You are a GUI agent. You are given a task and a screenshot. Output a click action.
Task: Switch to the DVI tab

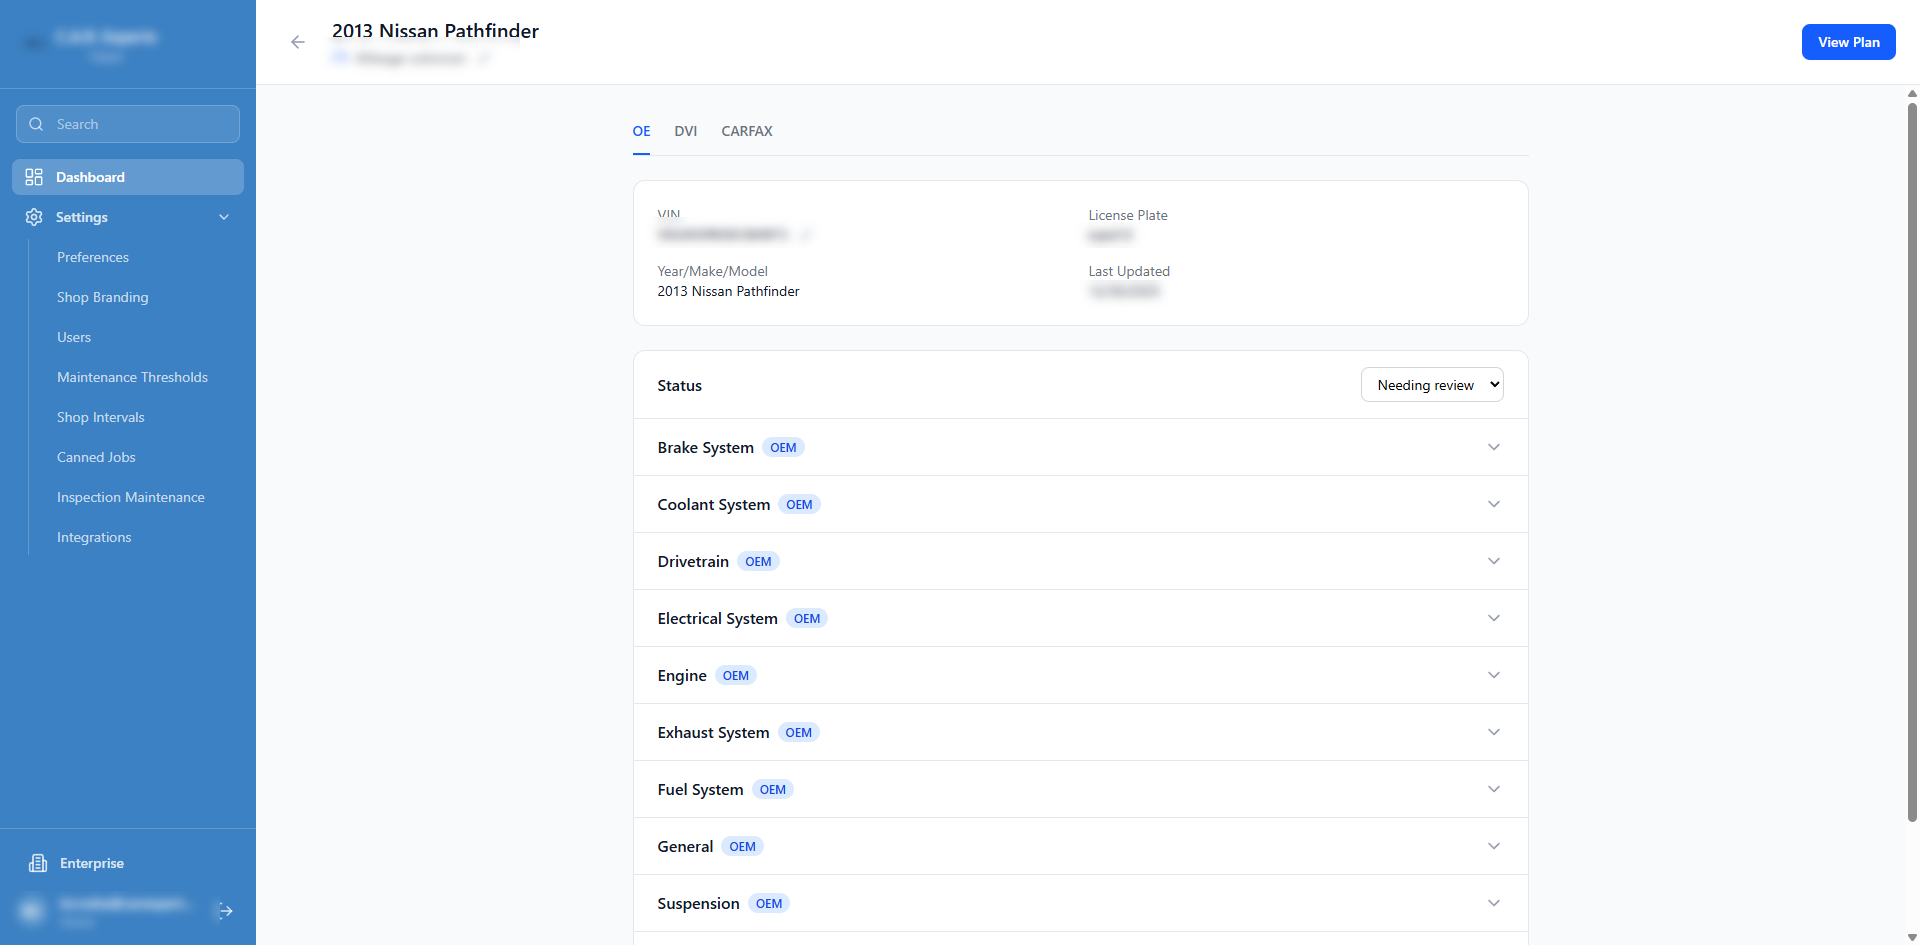coord(686,131)
